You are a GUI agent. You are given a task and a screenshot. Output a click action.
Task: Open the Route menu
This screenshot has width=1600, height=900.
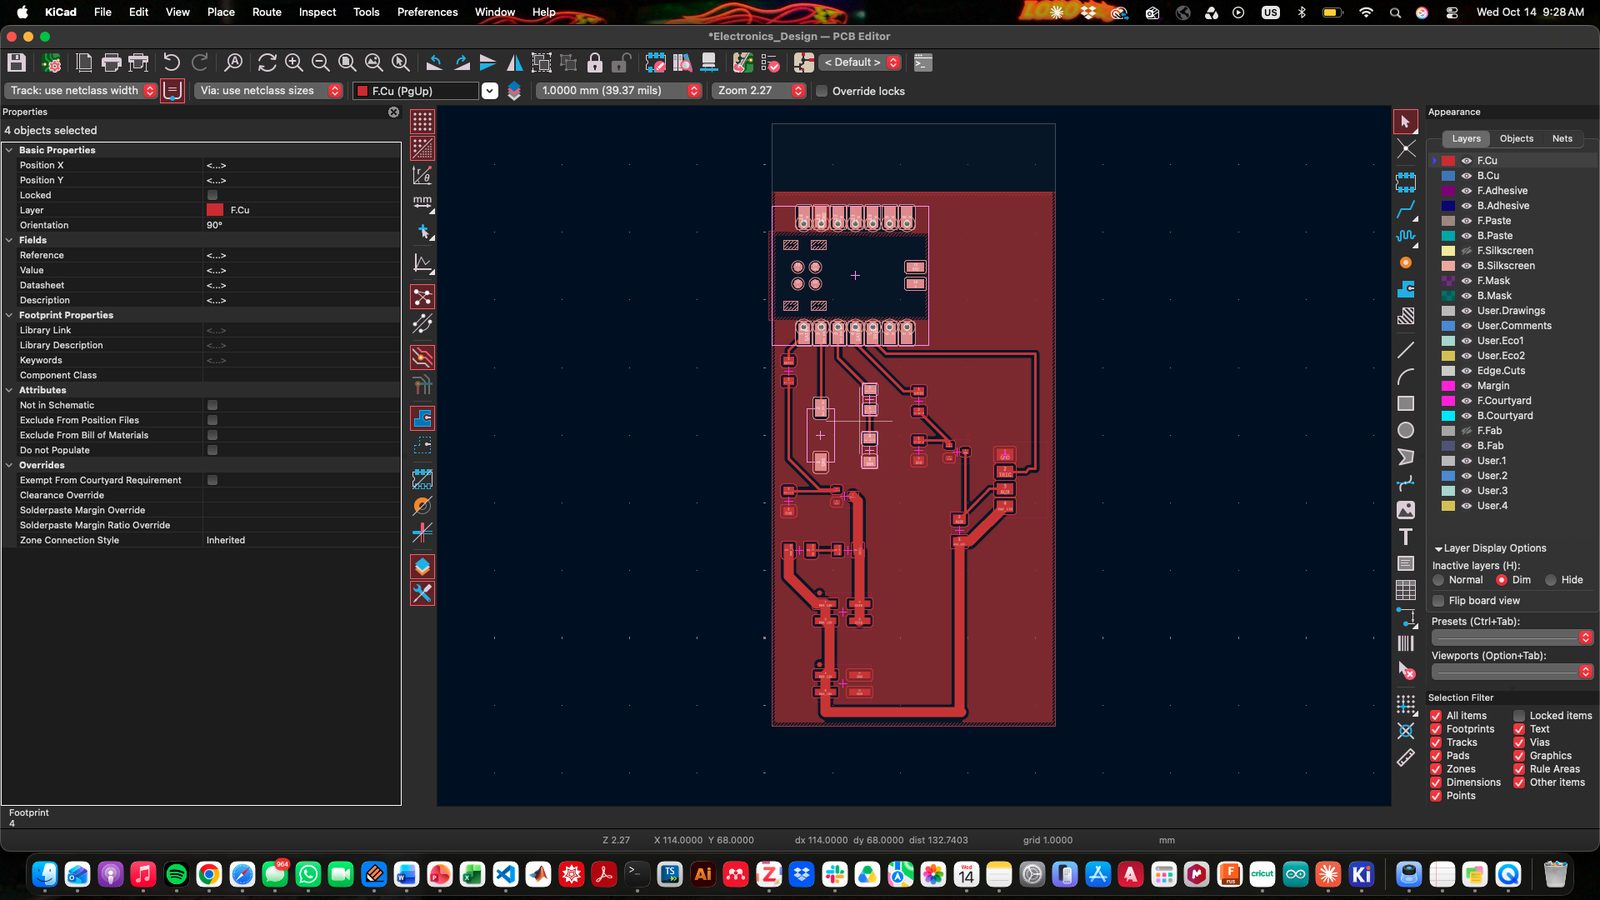(x=266, y=12)
